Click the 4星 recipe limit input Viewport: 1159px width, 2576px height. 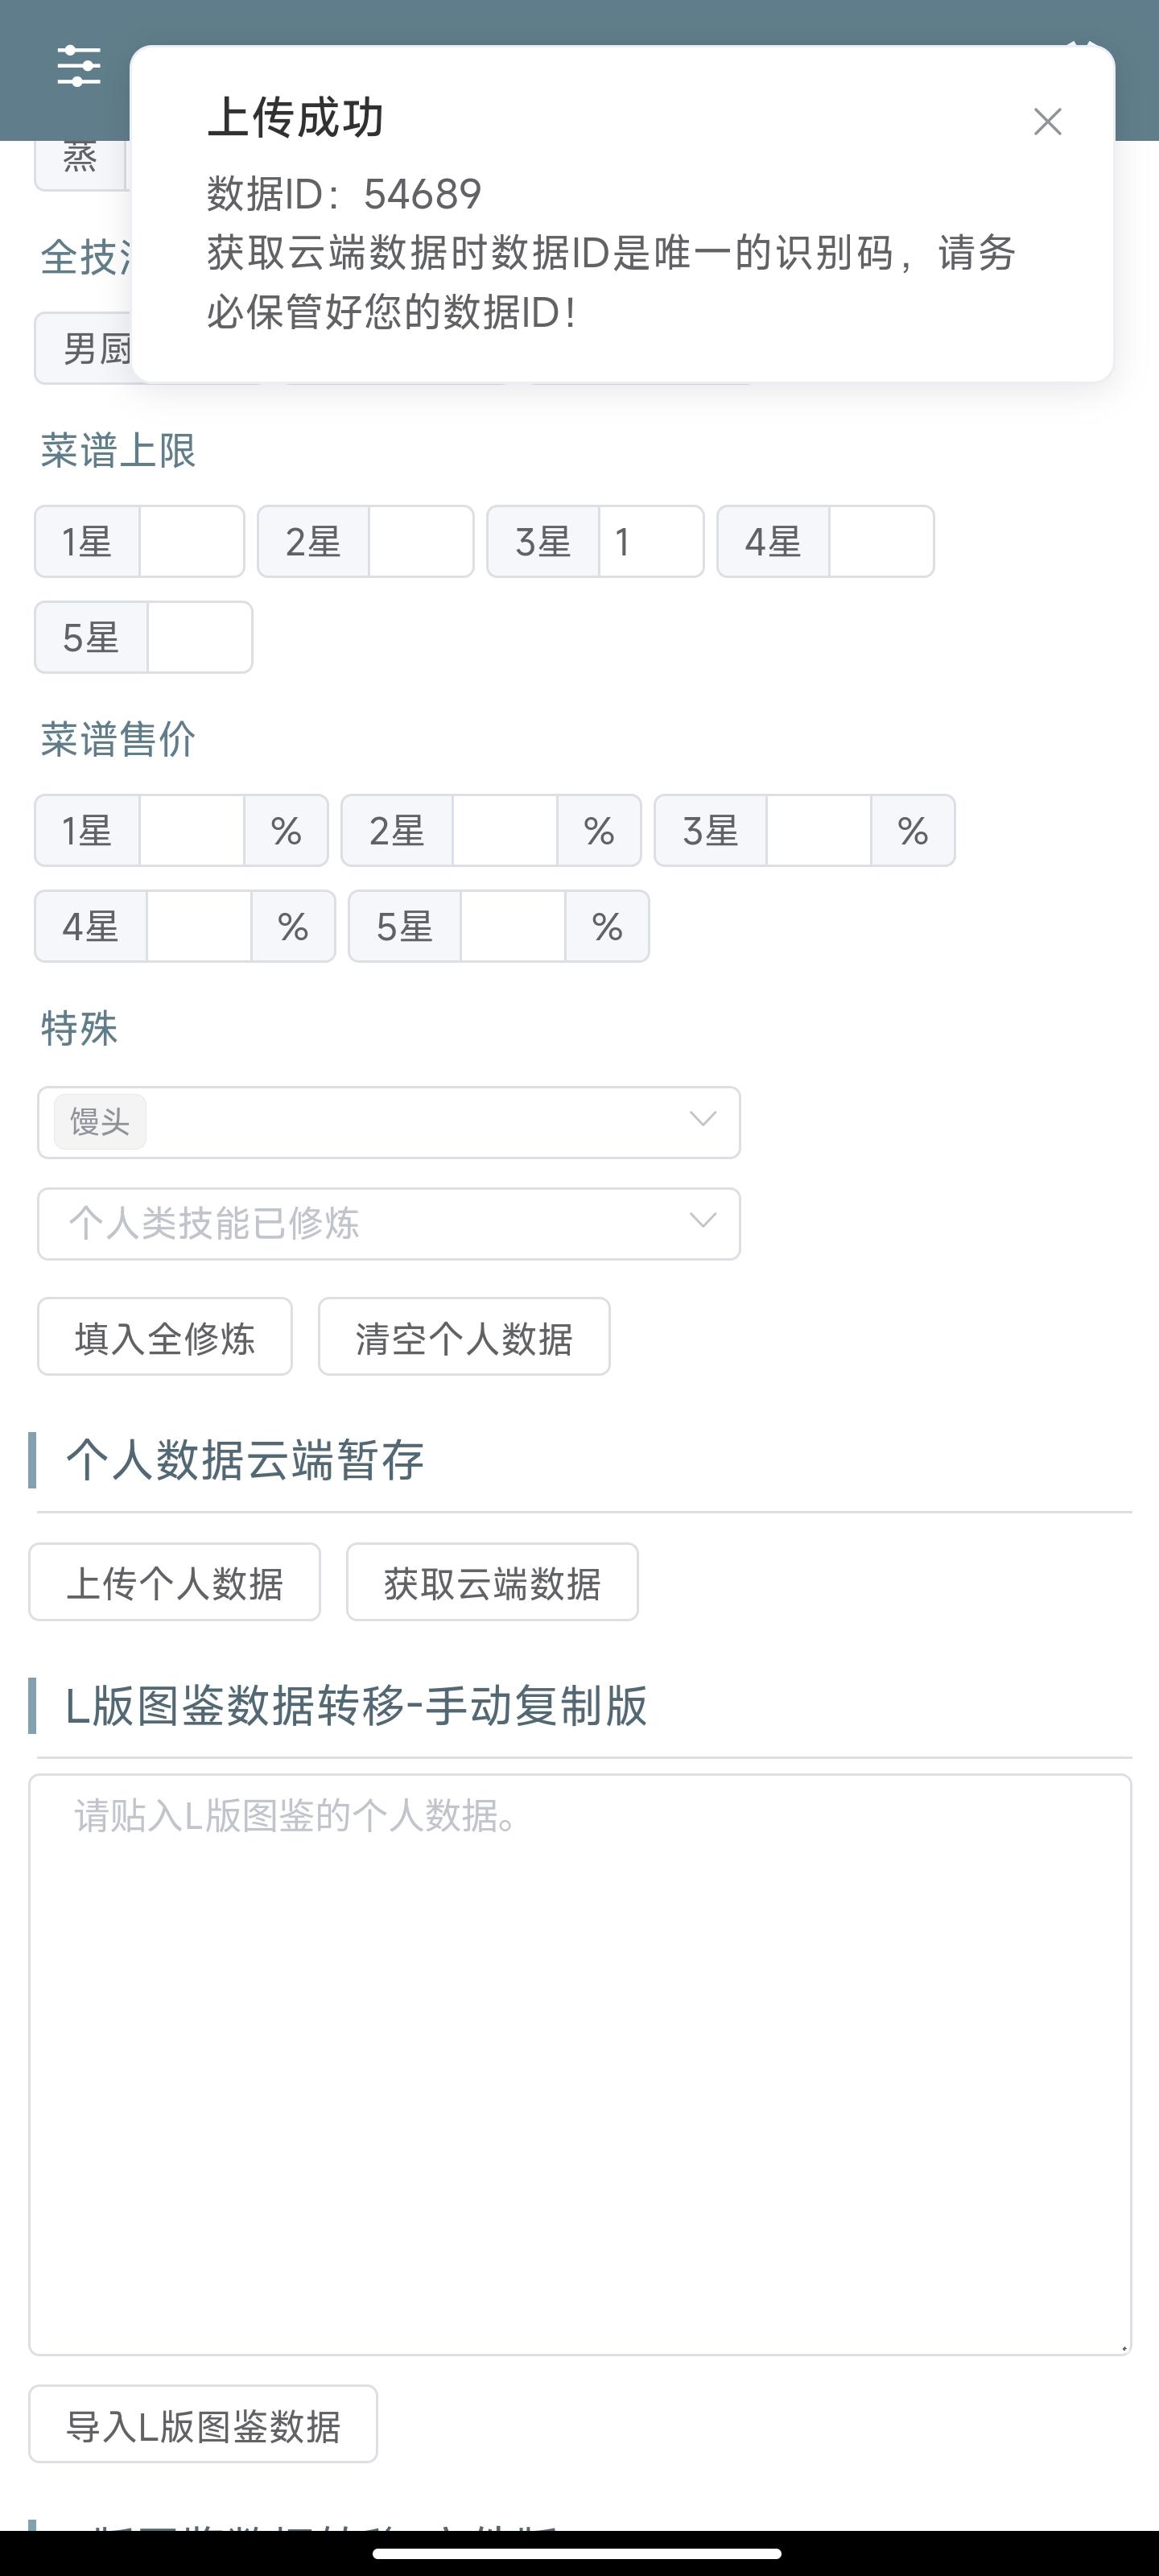point(880,542)
